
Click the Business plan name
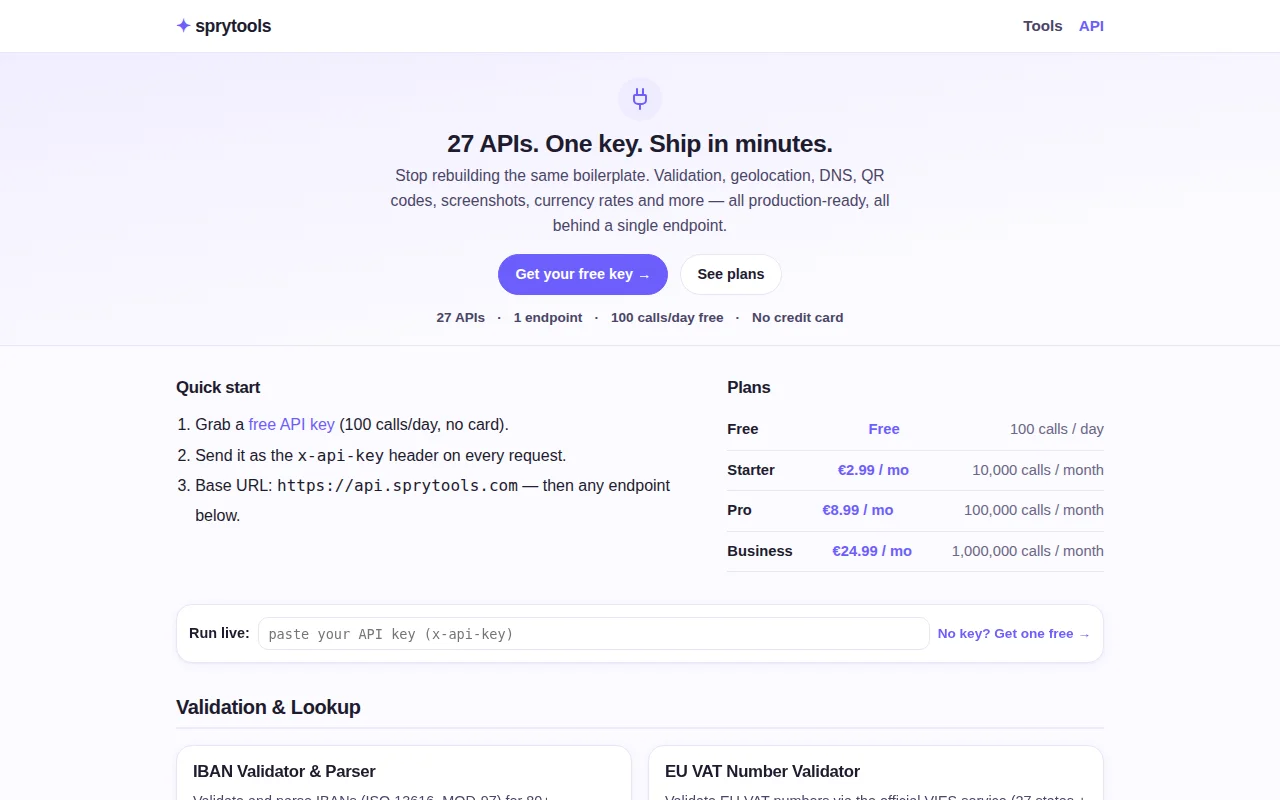click(x=760, y=551)
